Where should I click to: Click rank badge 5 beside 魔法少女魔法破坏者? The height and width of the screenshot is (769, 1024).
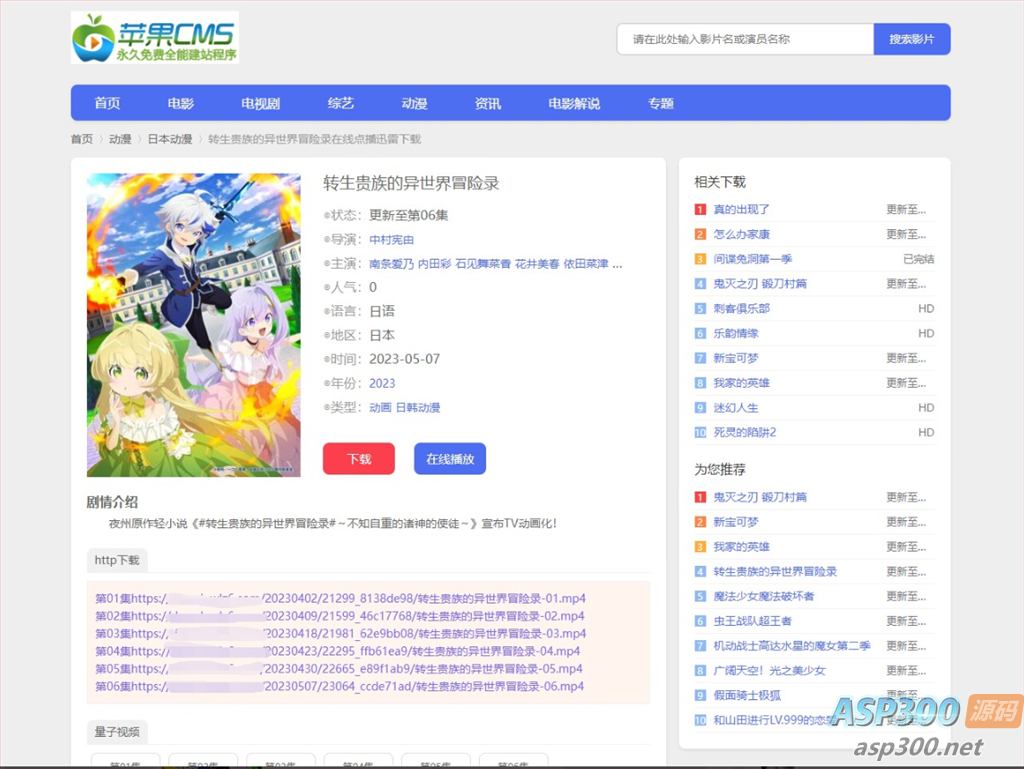point(700,597)
